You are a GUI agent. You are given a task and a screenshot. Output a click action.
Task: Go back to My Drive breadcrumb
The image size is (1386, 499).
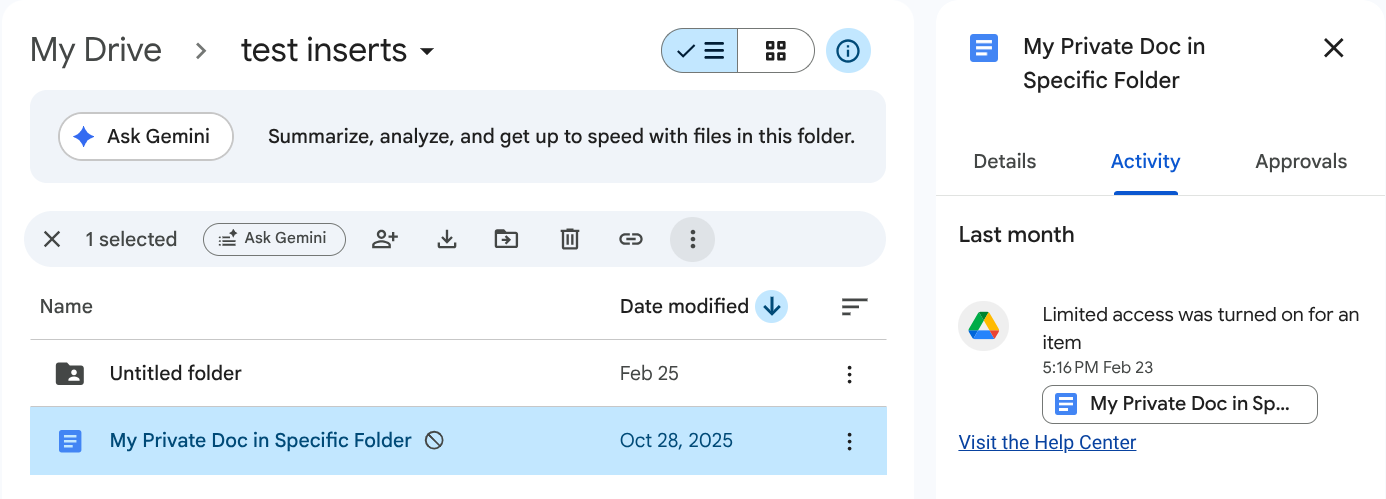point(96,51)
